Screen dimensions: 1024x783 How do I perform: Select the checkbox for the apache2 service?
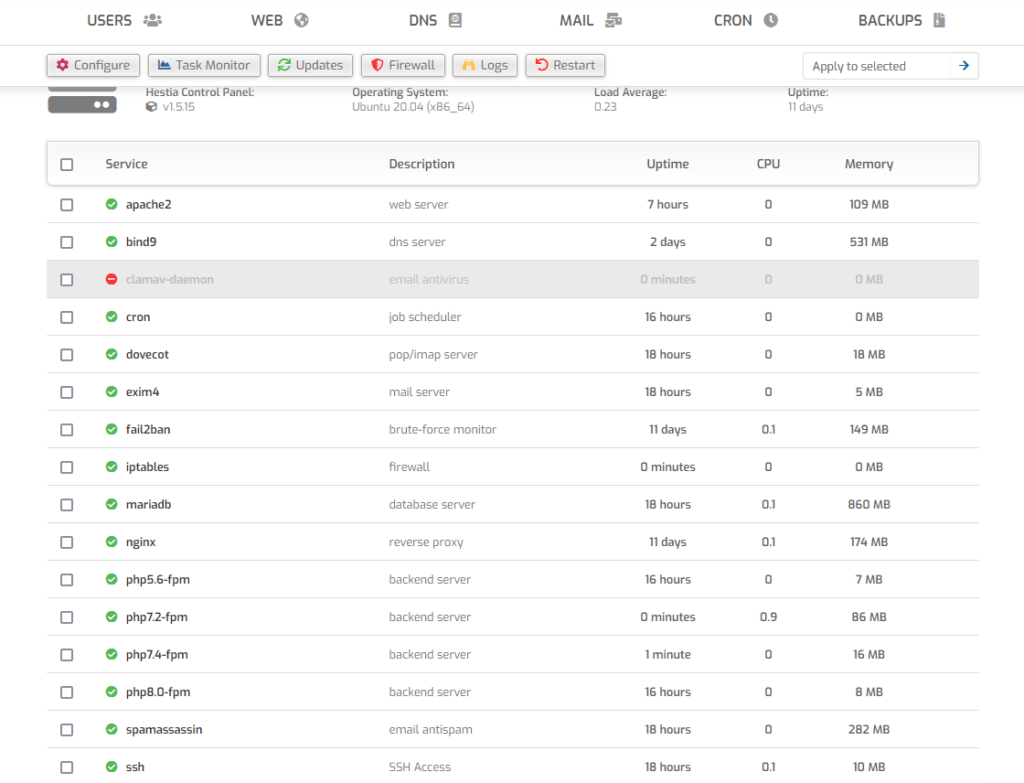[67, 204]
